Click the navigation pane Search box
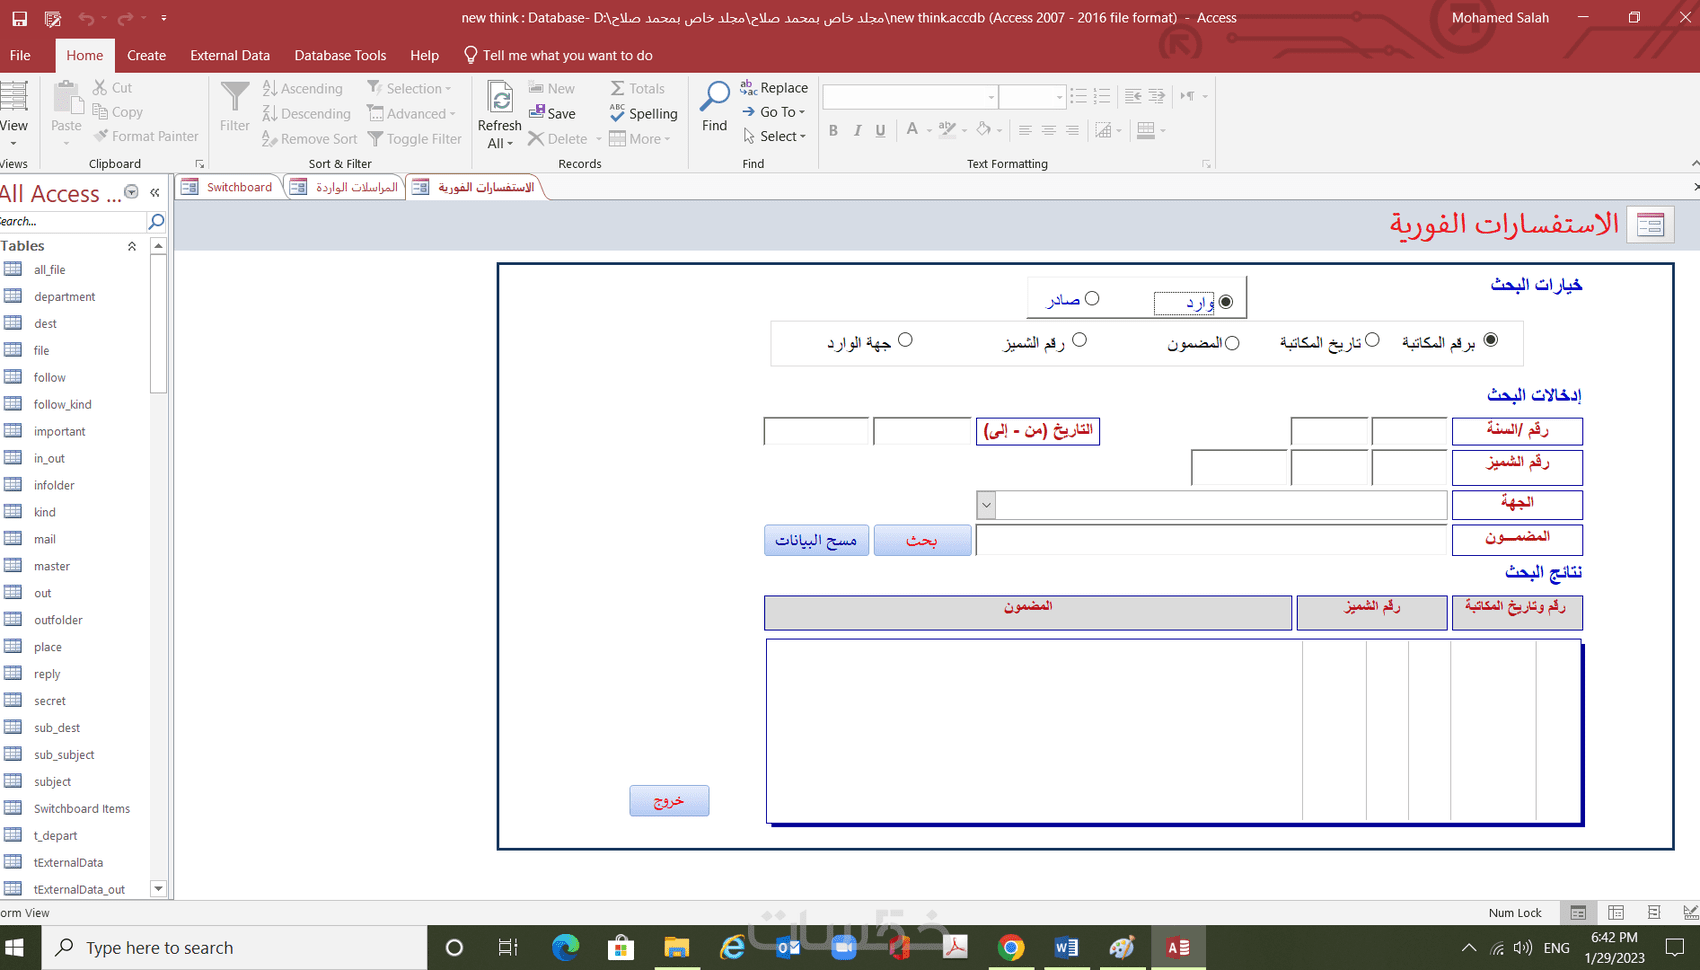 (72, 221)
